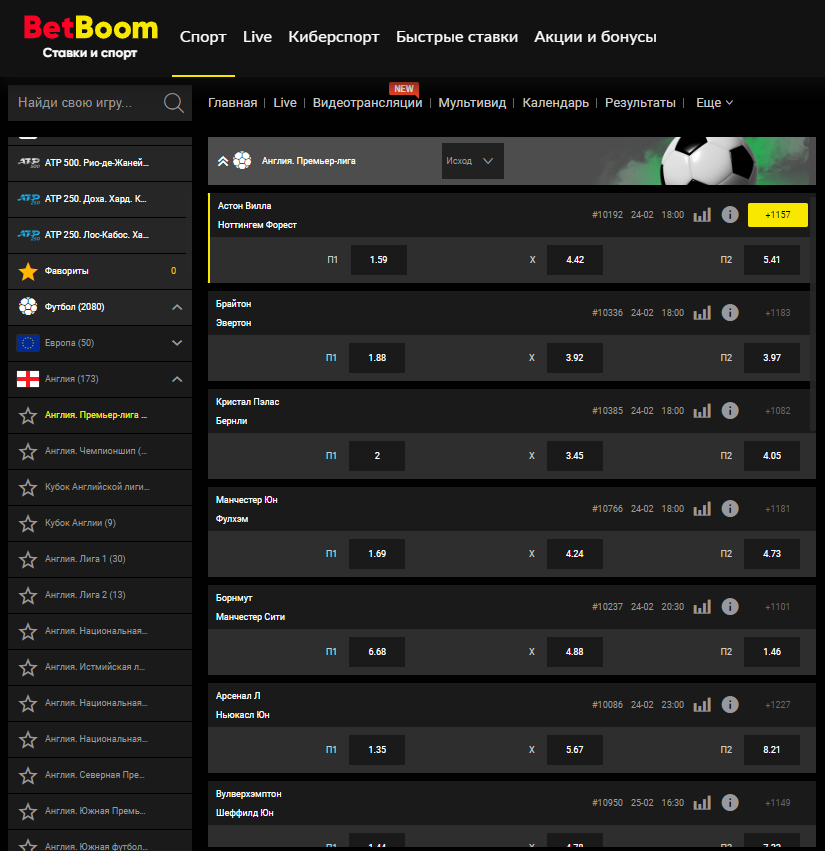Favorite Англия. Северная Премьер with star
The image size is (825, 851).
tap(28, 775)
